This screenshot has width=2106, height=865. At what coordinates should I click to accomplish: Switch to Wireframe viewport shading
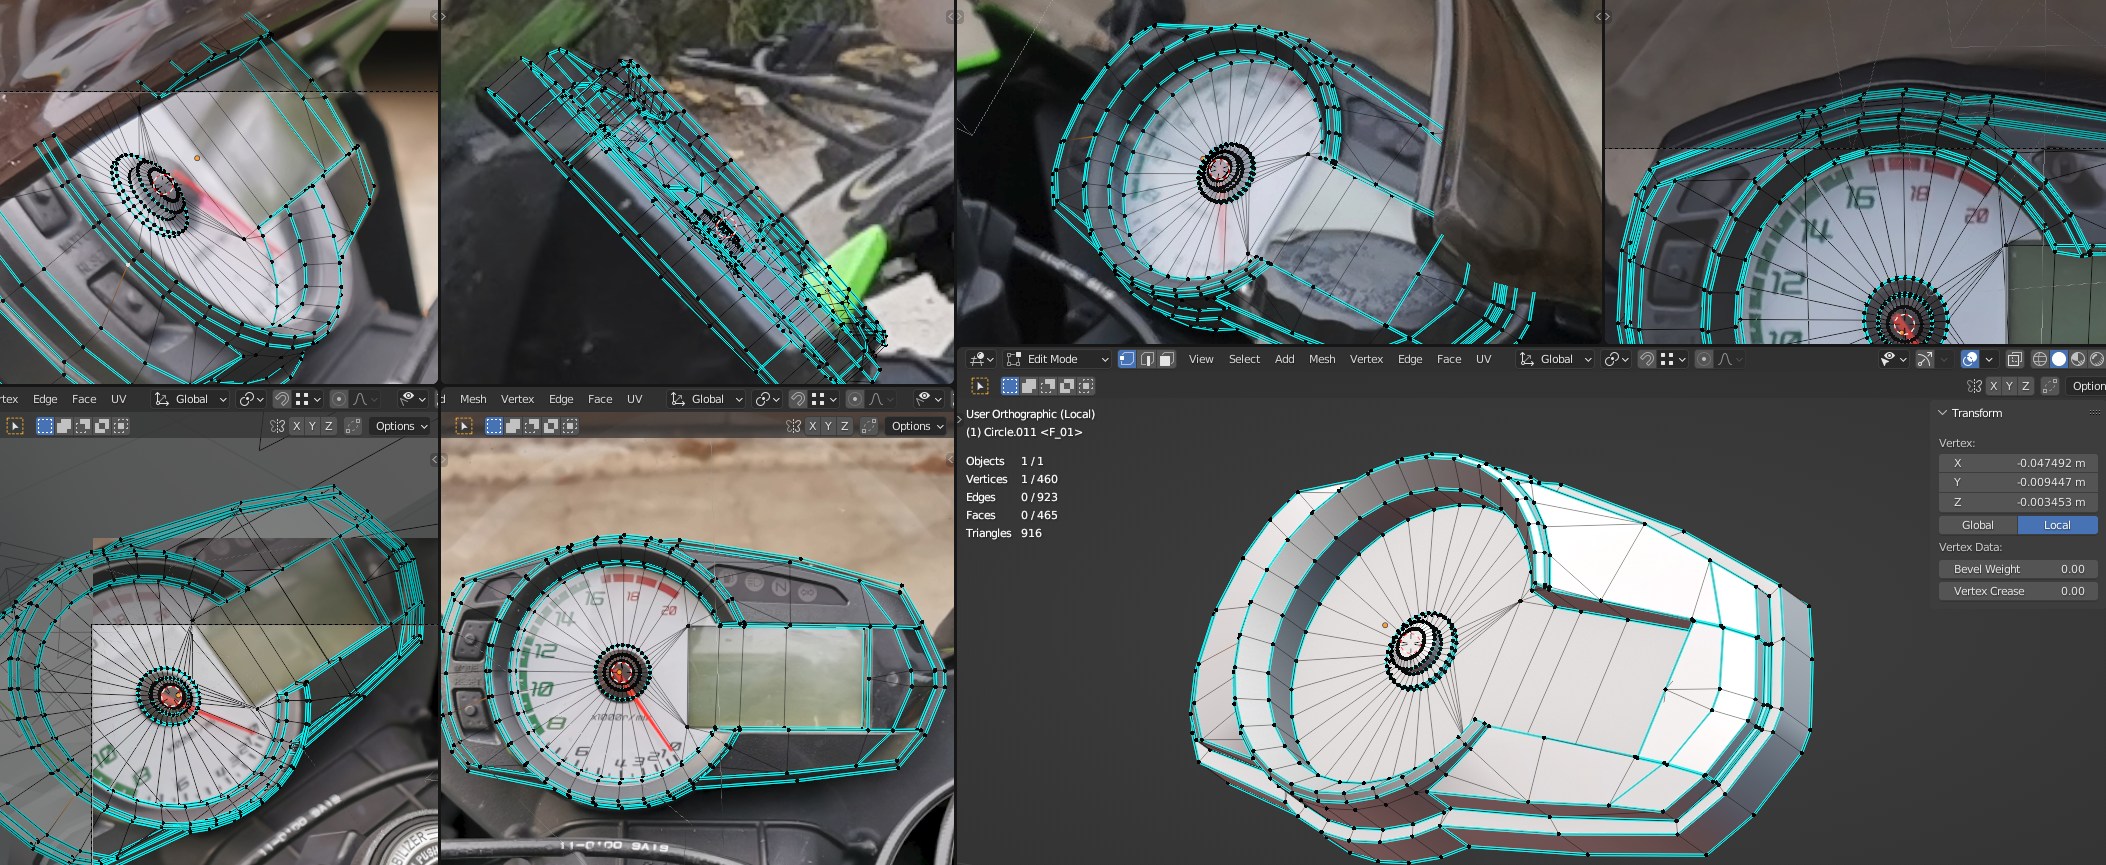[2040, 359]
